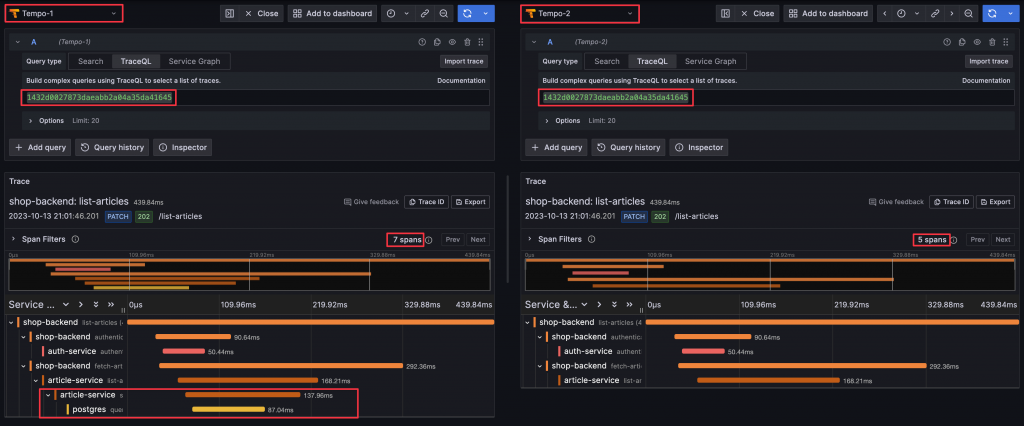1024x426 pixels.
Task: Focus the TraceQL query field in Tempo-1
Action: pos(255,97)
